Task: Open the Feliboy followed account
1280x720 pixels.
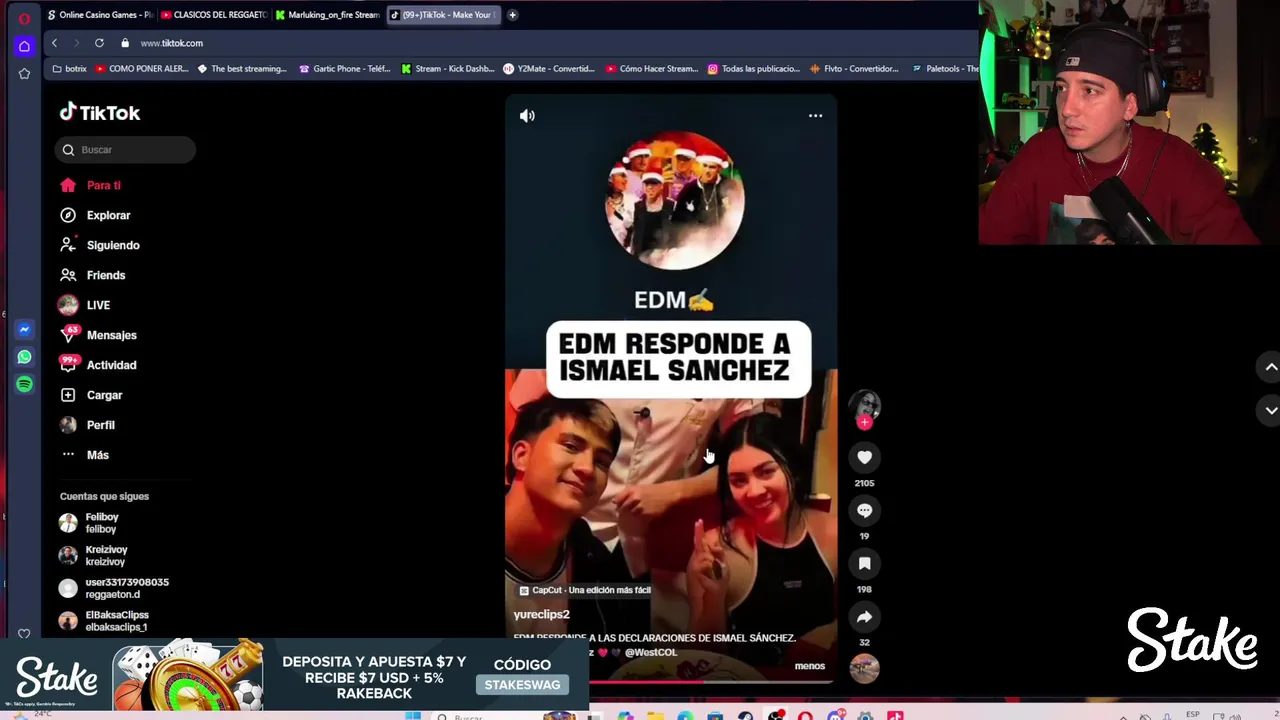Action: point(90,523)
